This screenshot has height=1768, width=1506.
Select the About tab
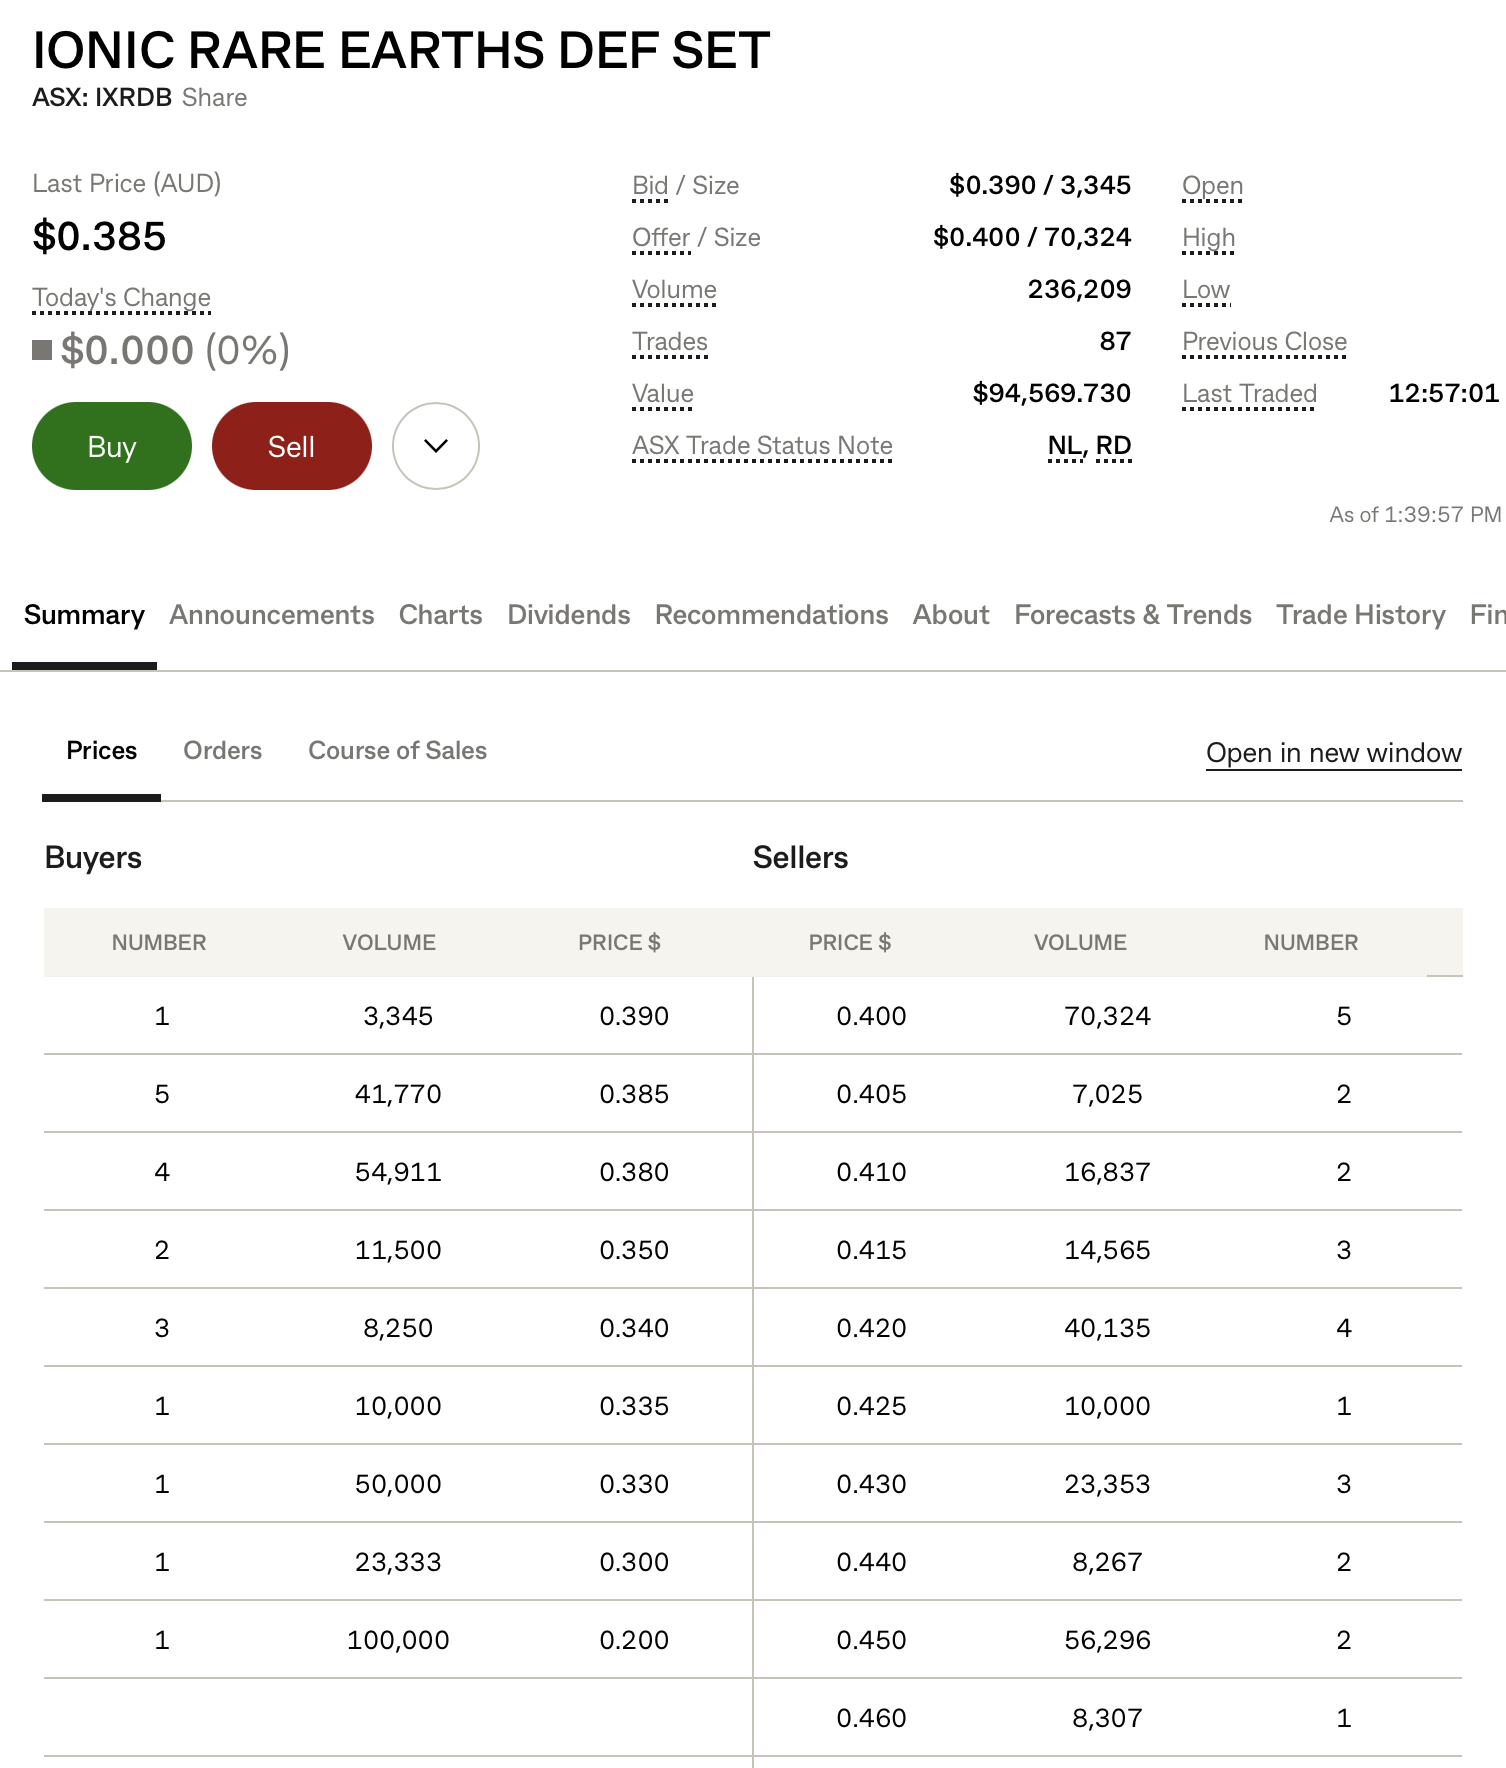coord(950,615)
